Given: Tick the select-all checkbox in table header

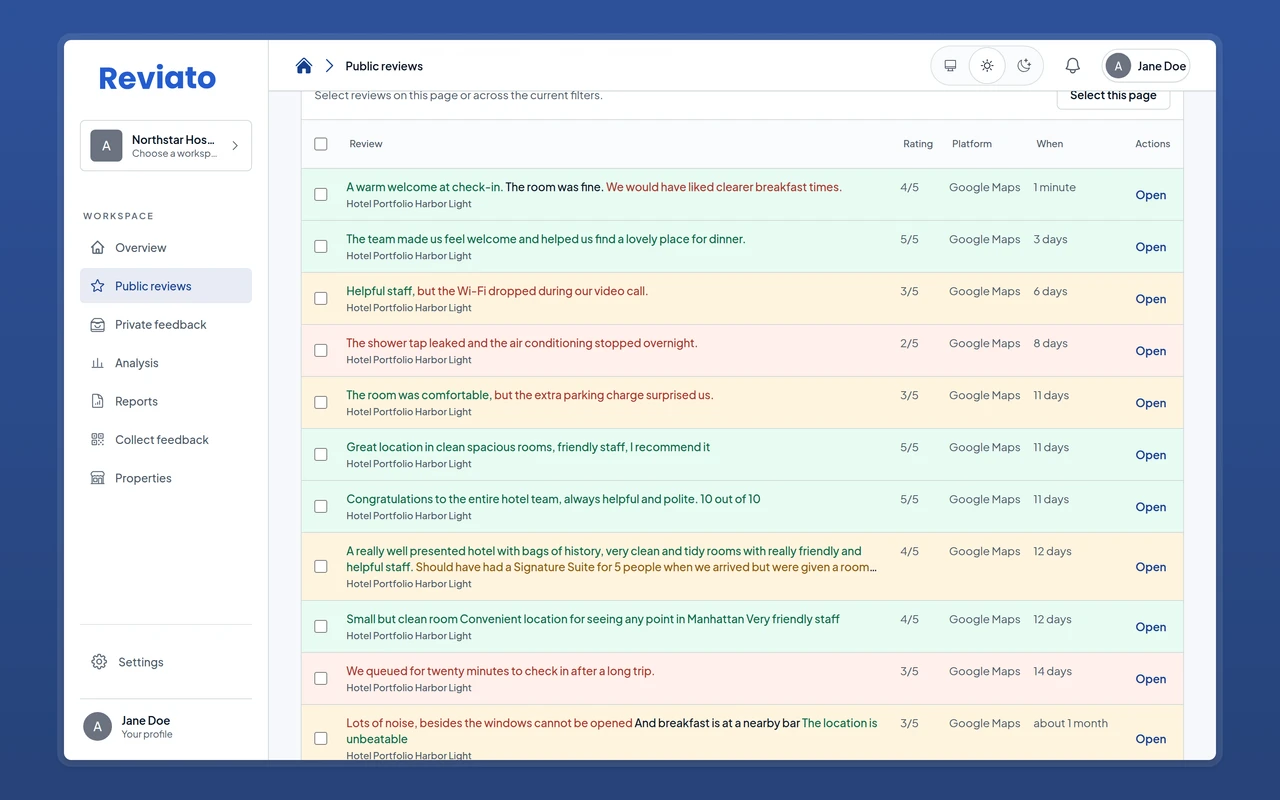Looking at the screenshot, I should click(x=321, y=144).
